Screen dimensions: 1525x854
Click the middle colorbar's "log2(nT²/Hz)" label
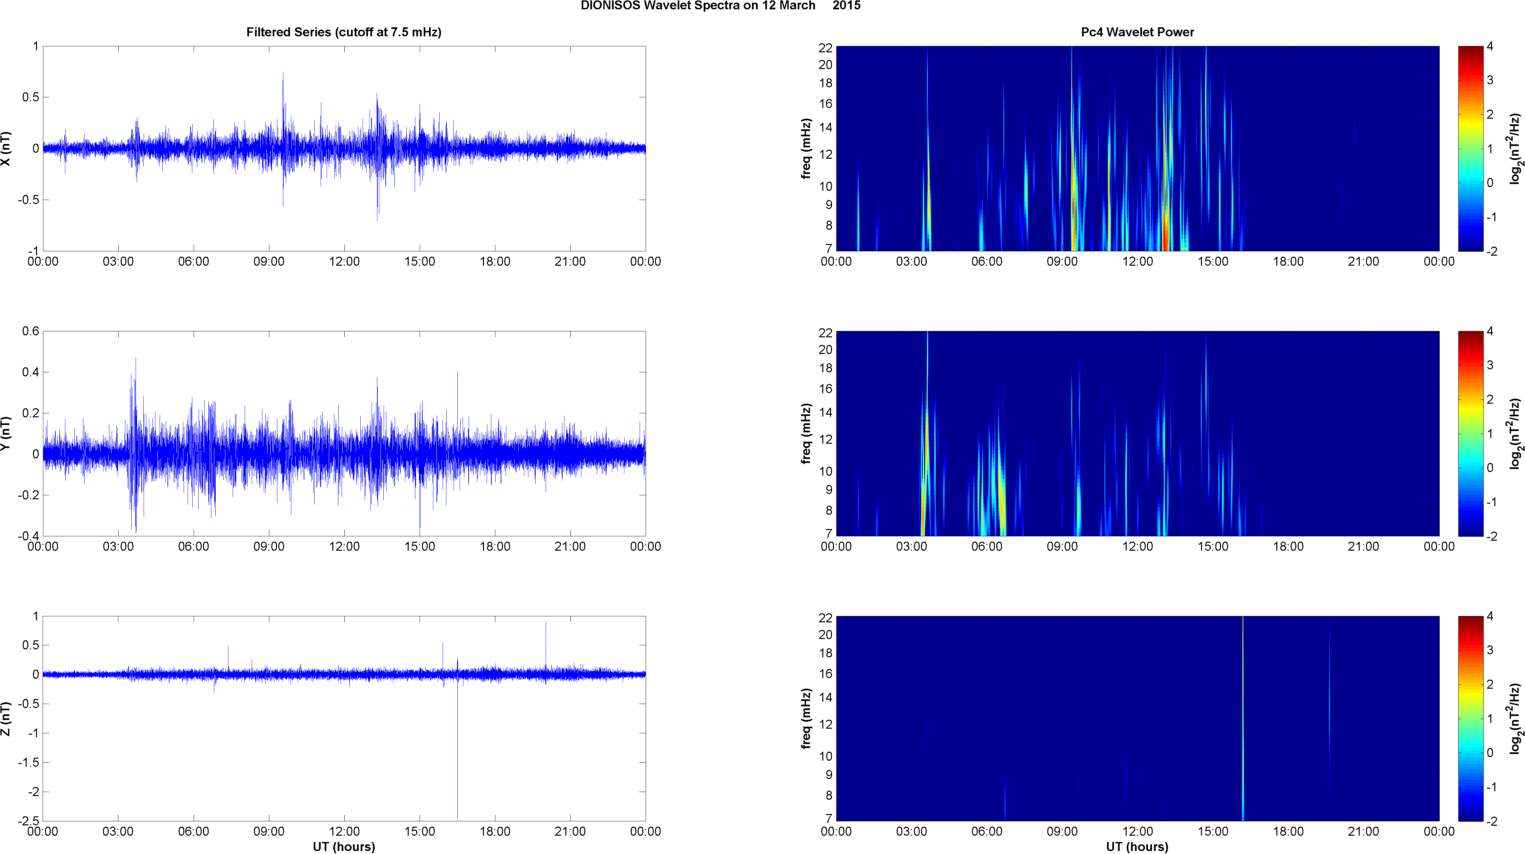coord(1516,433)
